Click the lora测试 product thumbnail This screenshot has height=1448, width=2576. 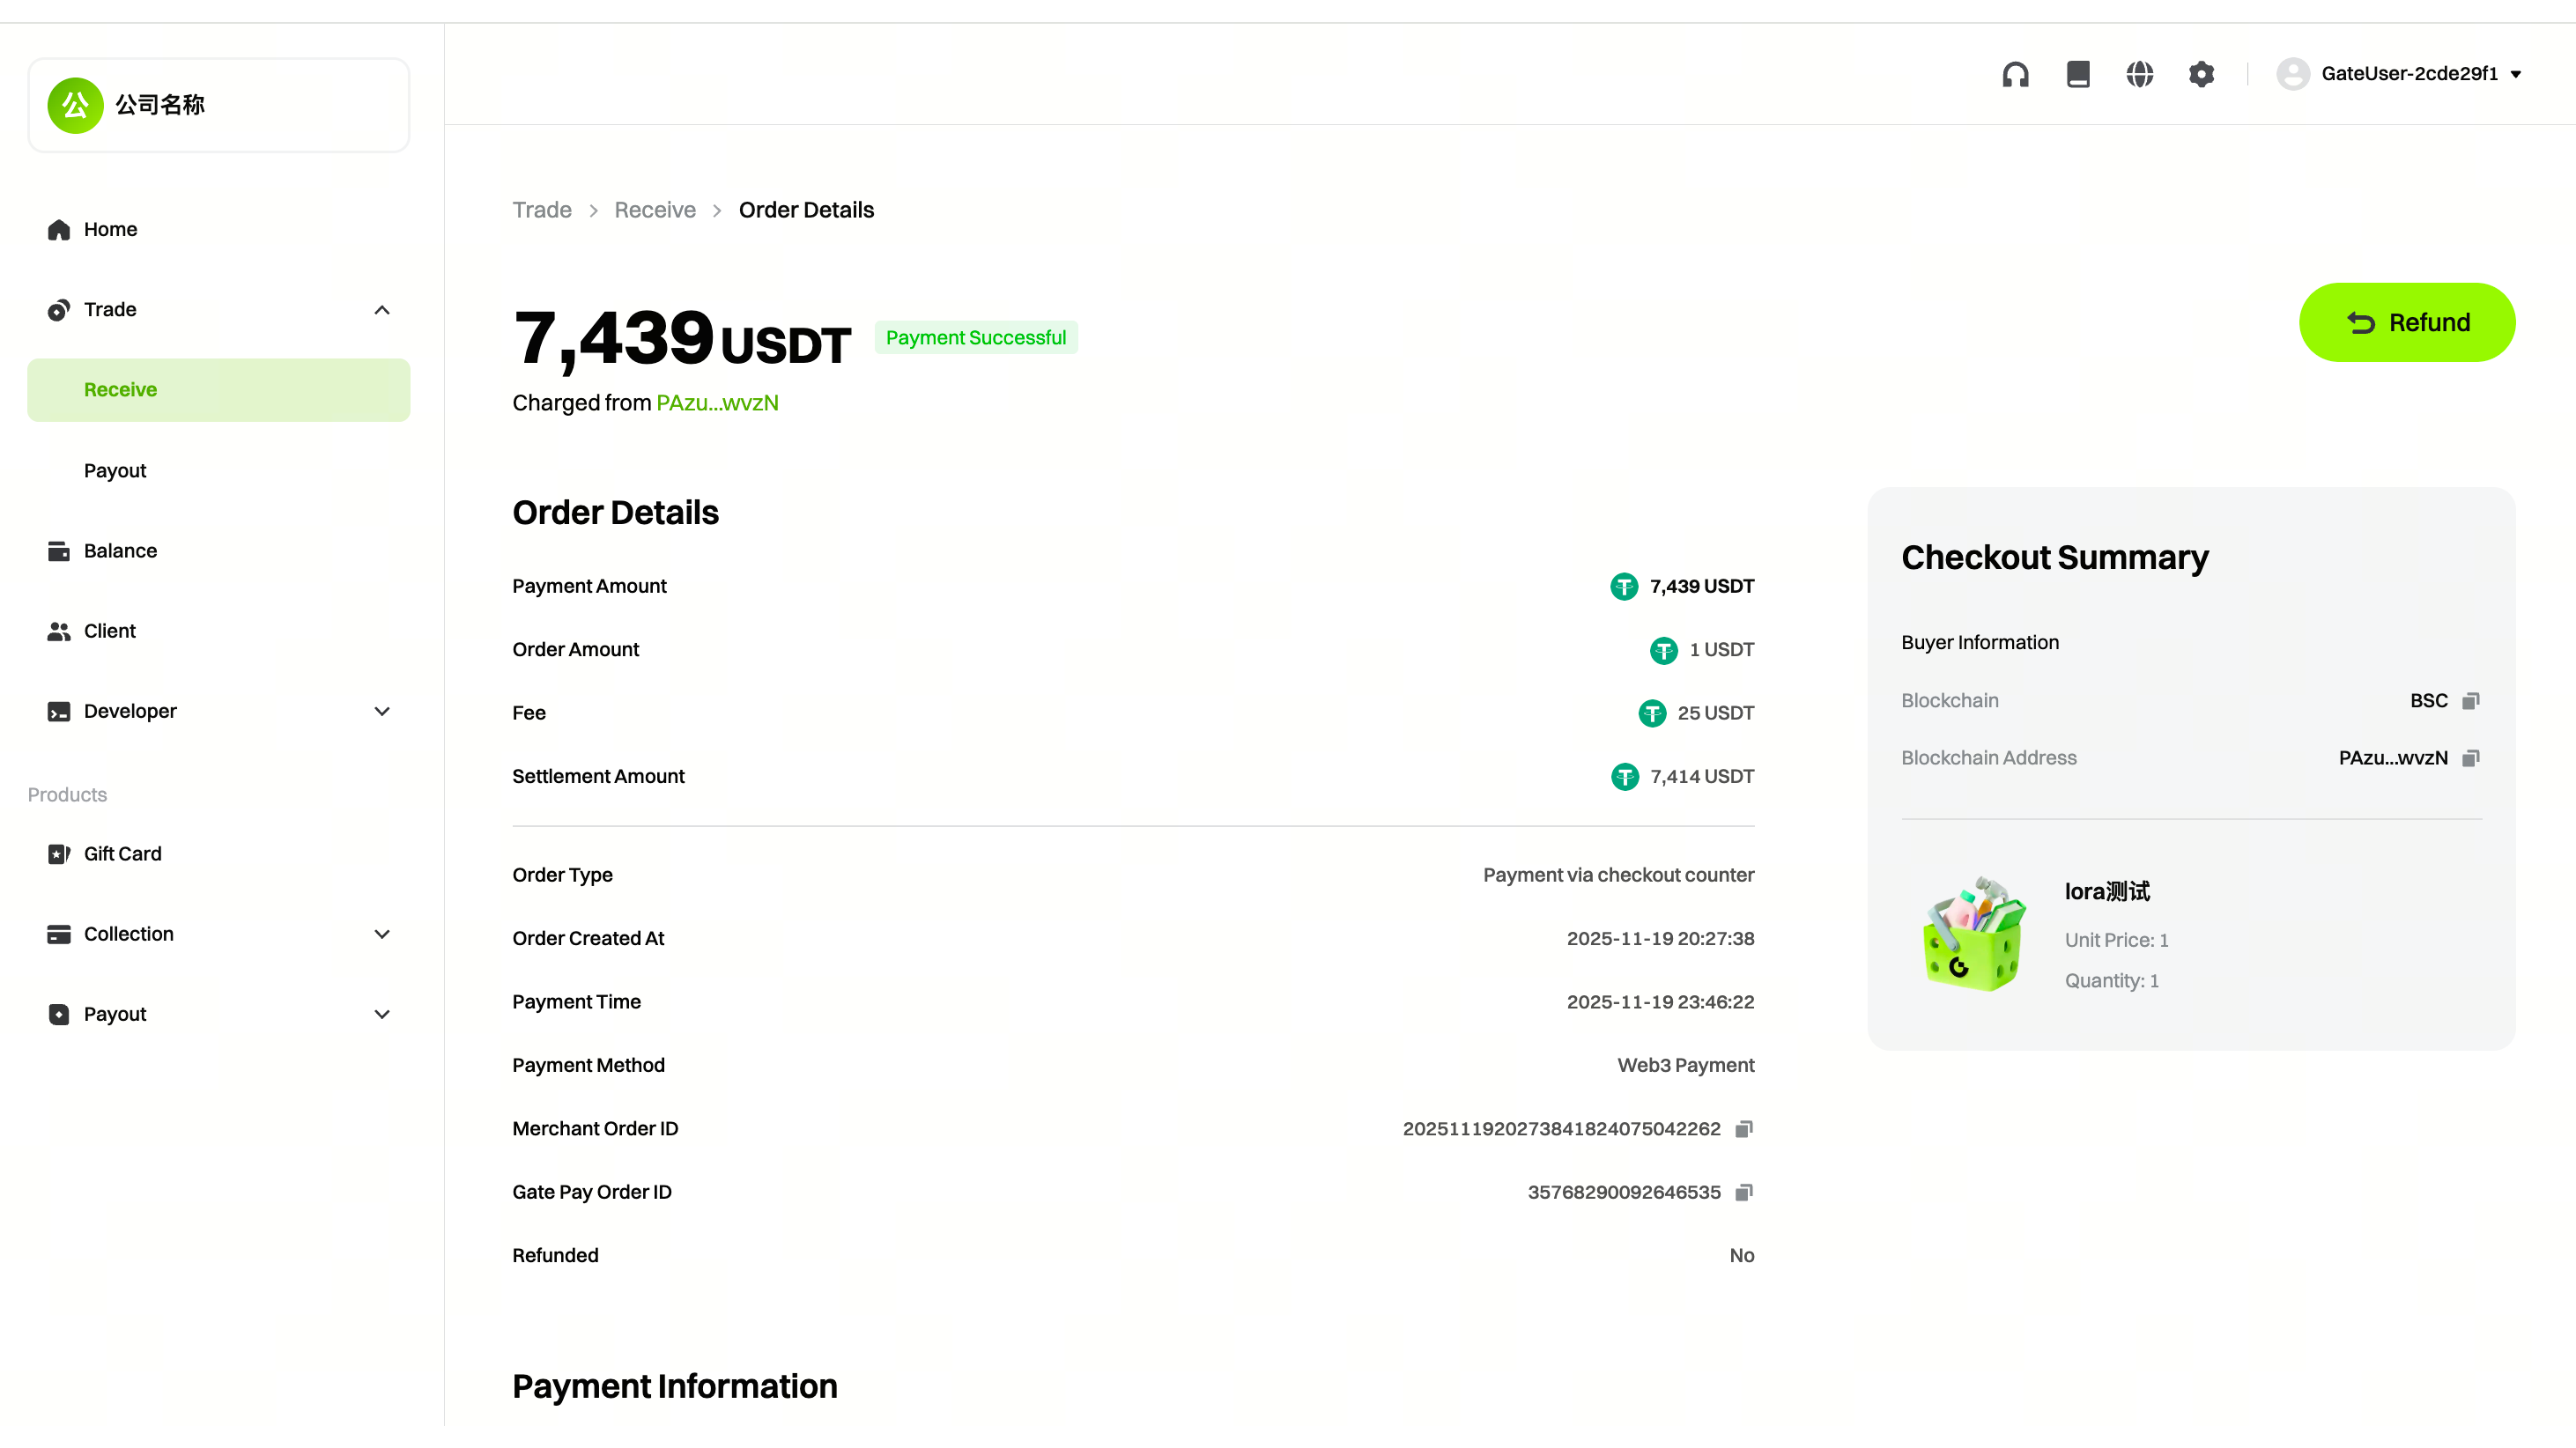(x=1973, y=934)
